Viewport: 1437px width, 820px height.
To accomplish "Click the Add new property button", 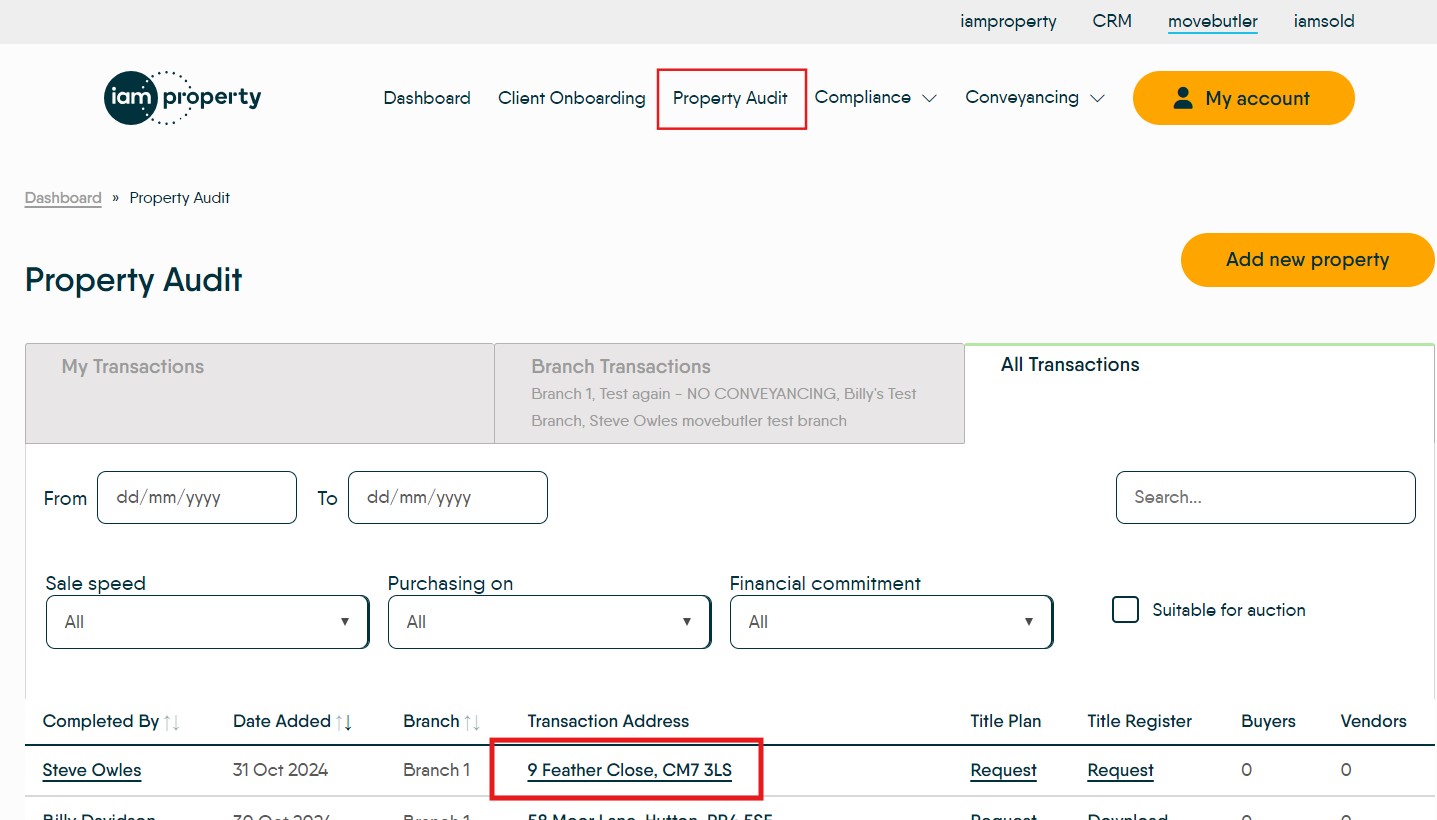I will pos(1307,260).
